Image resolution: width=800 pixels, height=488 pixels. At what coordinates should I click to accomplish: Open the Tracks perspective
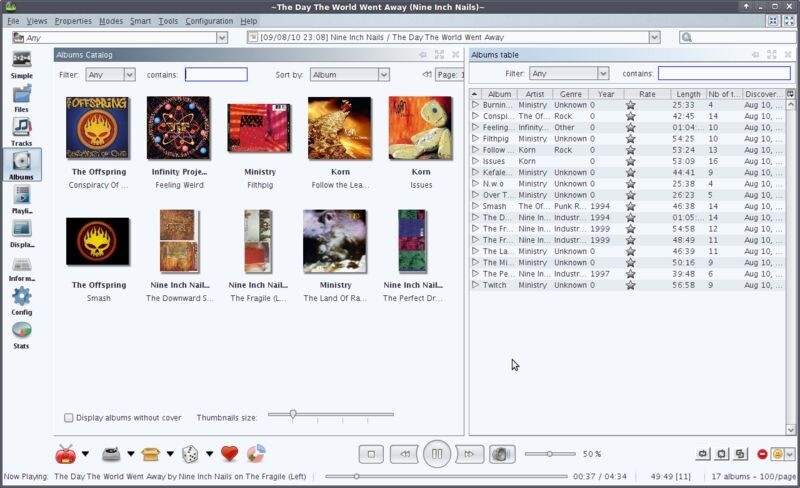pos(21,130)
